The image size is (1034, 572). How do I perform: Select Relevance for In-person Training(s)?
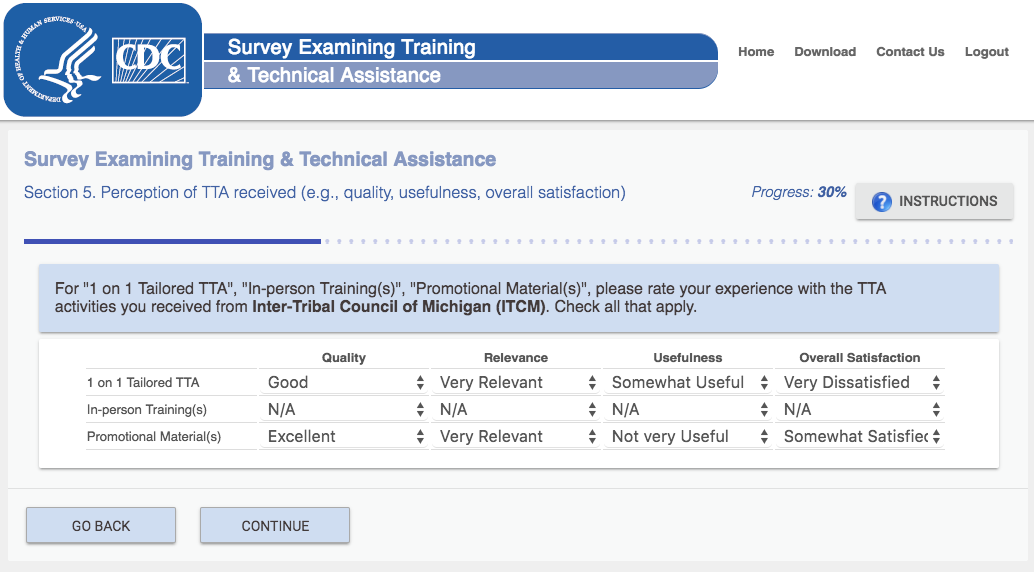(x=518, y=409)
